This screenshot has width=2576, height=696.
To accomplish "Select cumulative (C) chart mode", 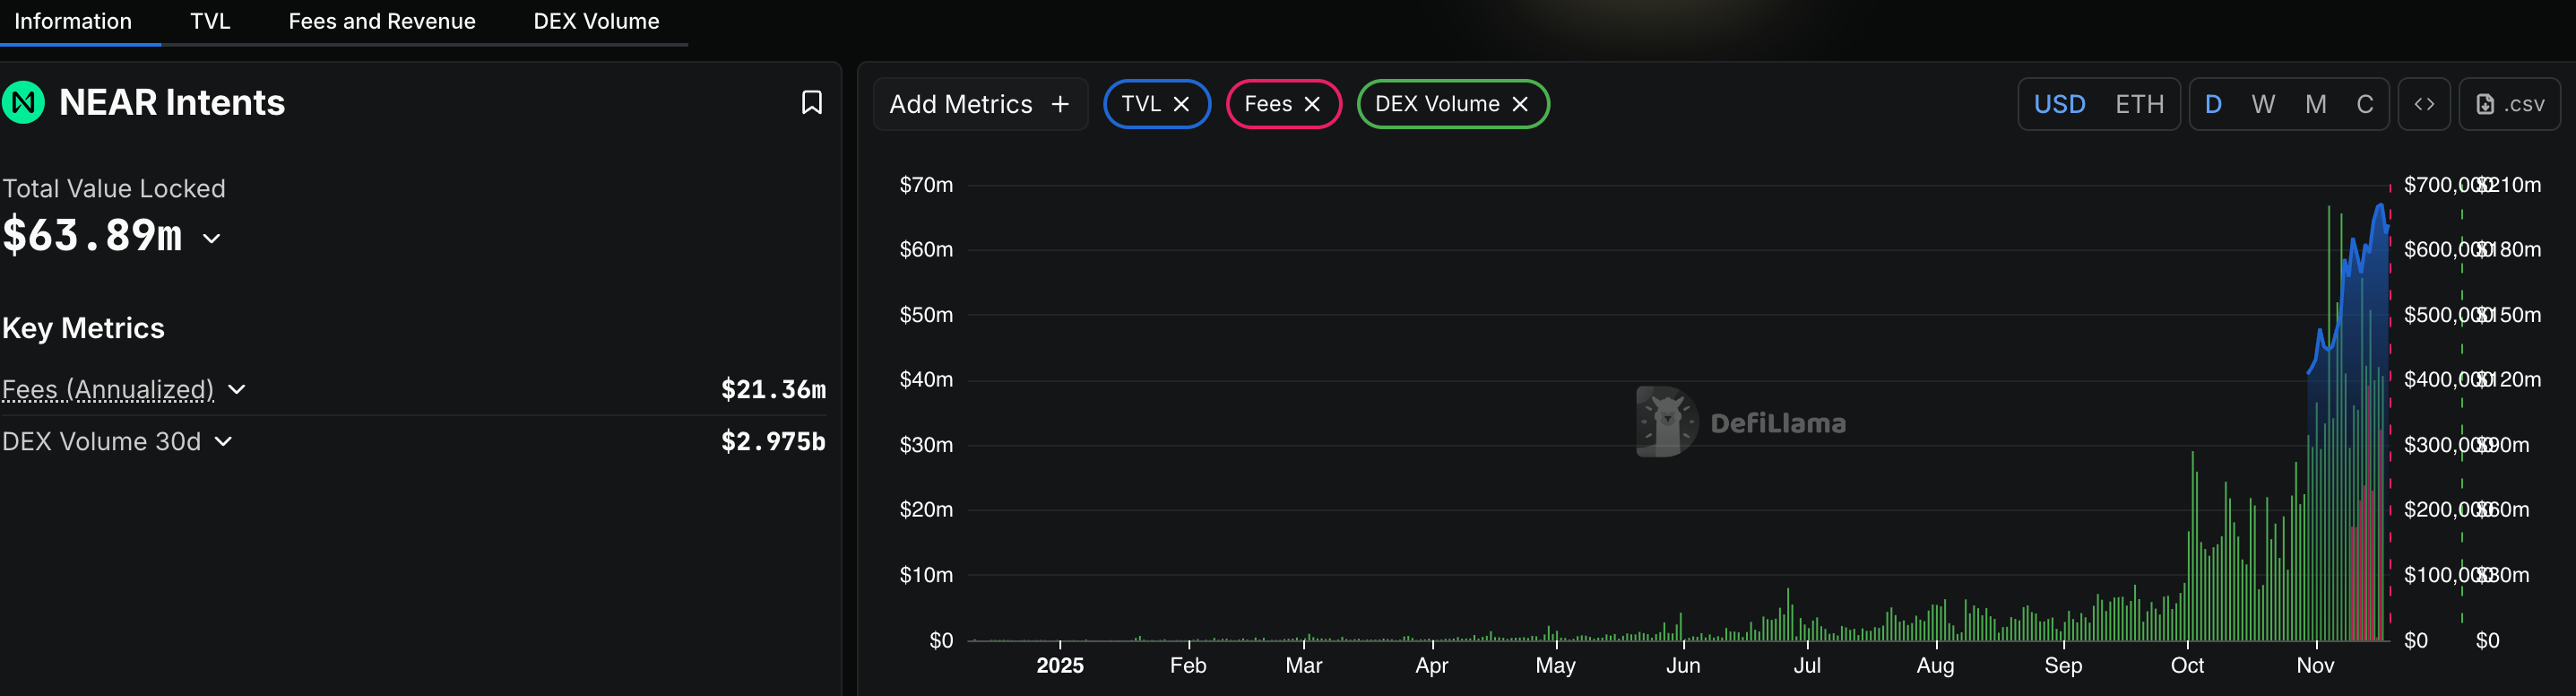I will 2364,104.
